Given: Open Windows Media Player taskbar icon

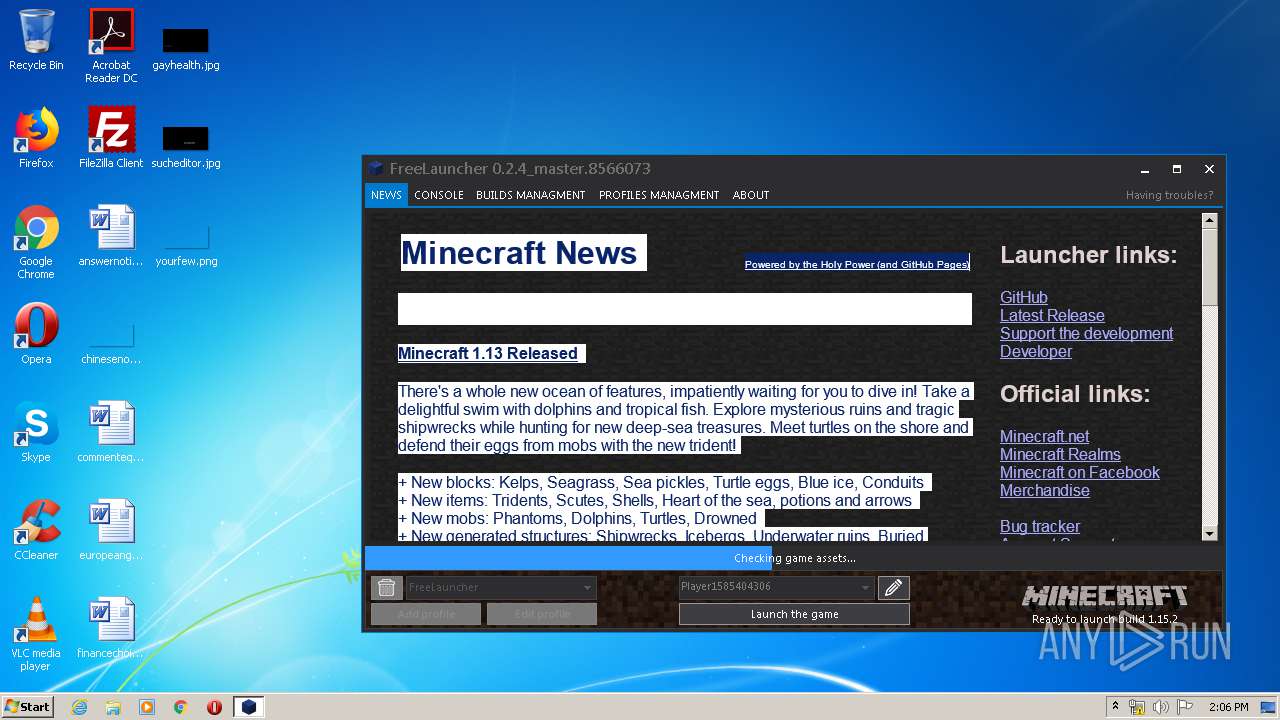Looking at the screenshot, I should click(147, 707).
